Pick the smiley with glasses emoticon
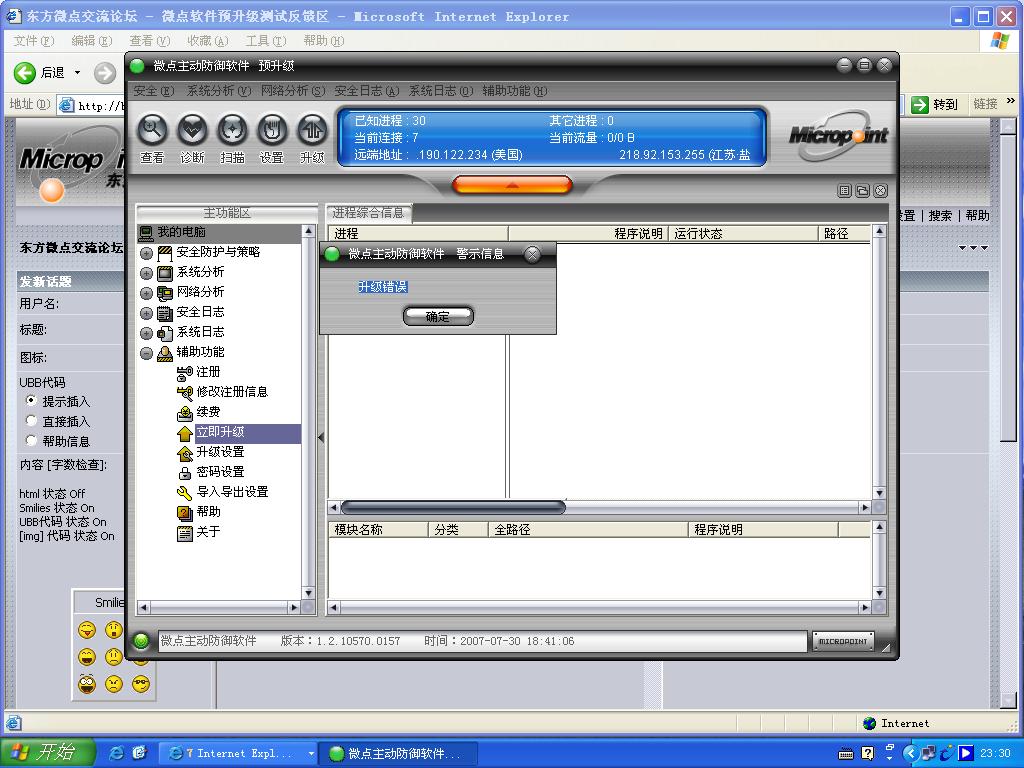The height and width of the screenshot is (768, 1024). tap(140, 684)
